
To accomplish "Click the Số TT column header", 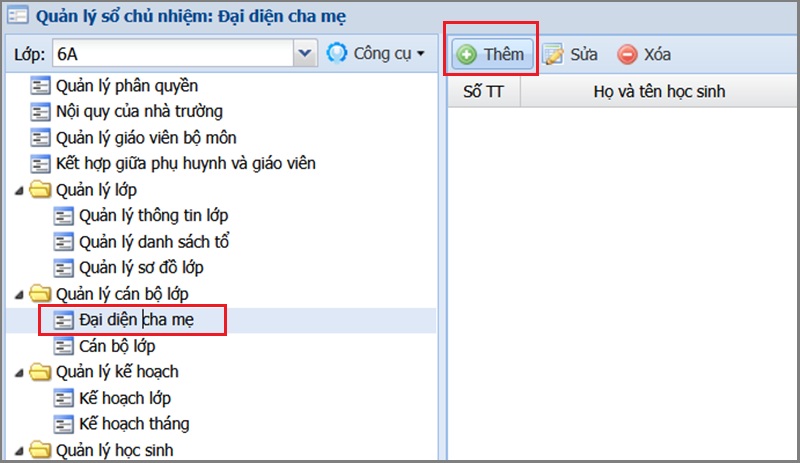I will [x=484, y=91].
